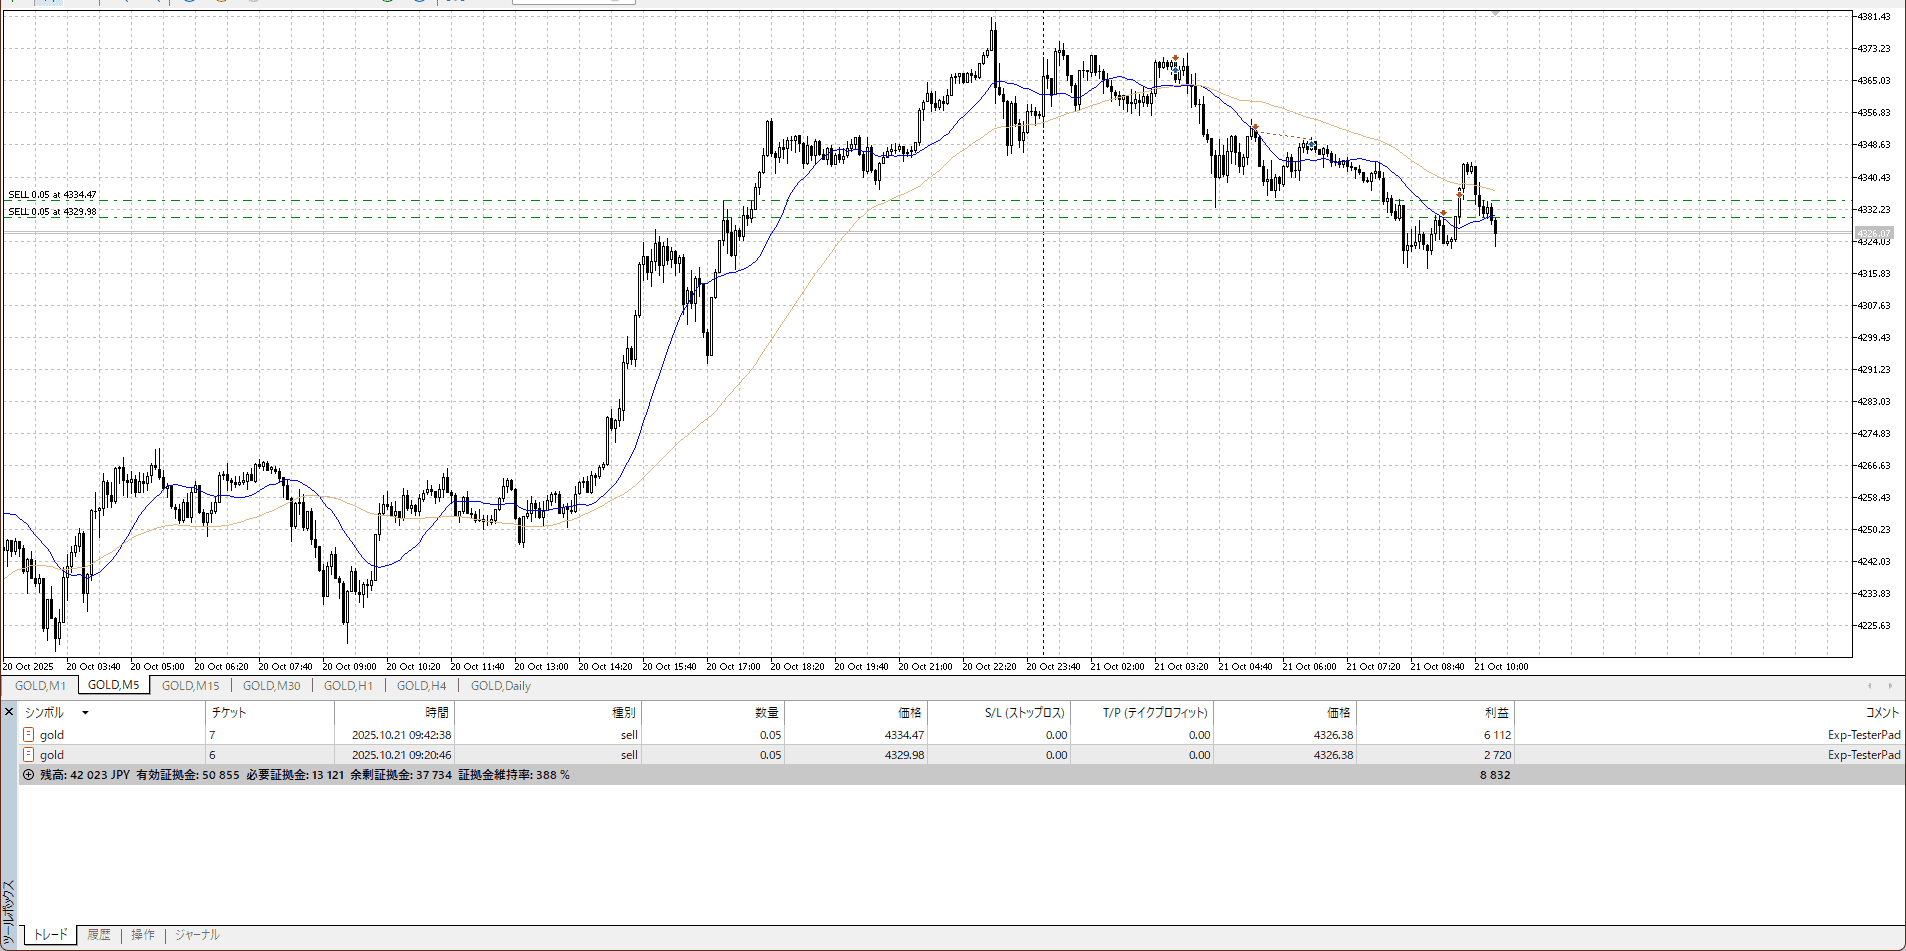This screenshot has height=951, width=1906.
Task: Open the シンボル column sort dropdown arrow
Action: (x=85, y=713)
